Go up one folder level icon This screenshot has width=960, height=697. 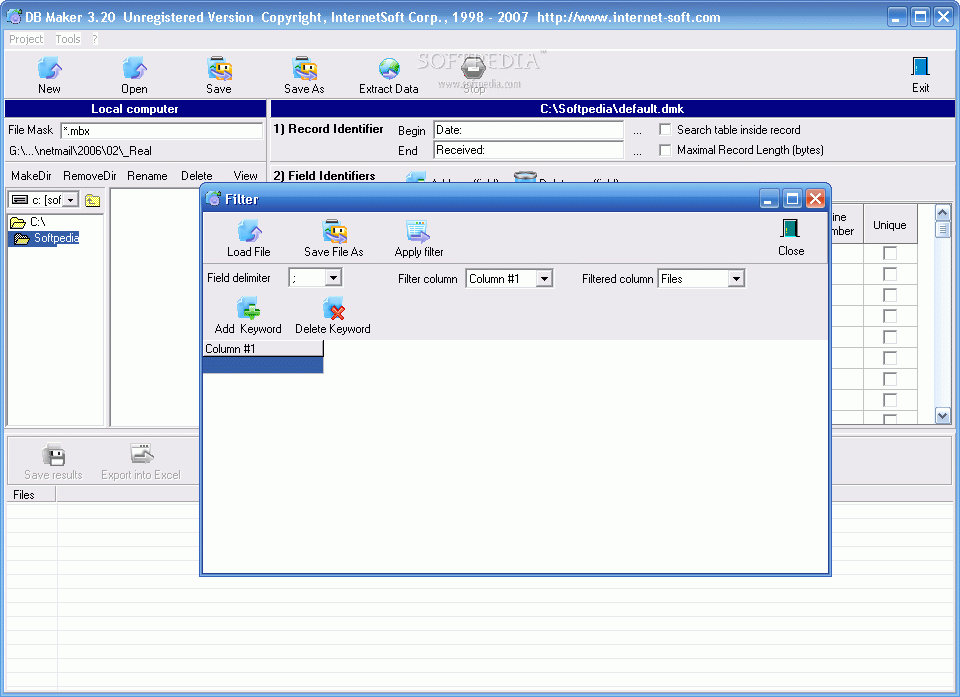(92, 200)
